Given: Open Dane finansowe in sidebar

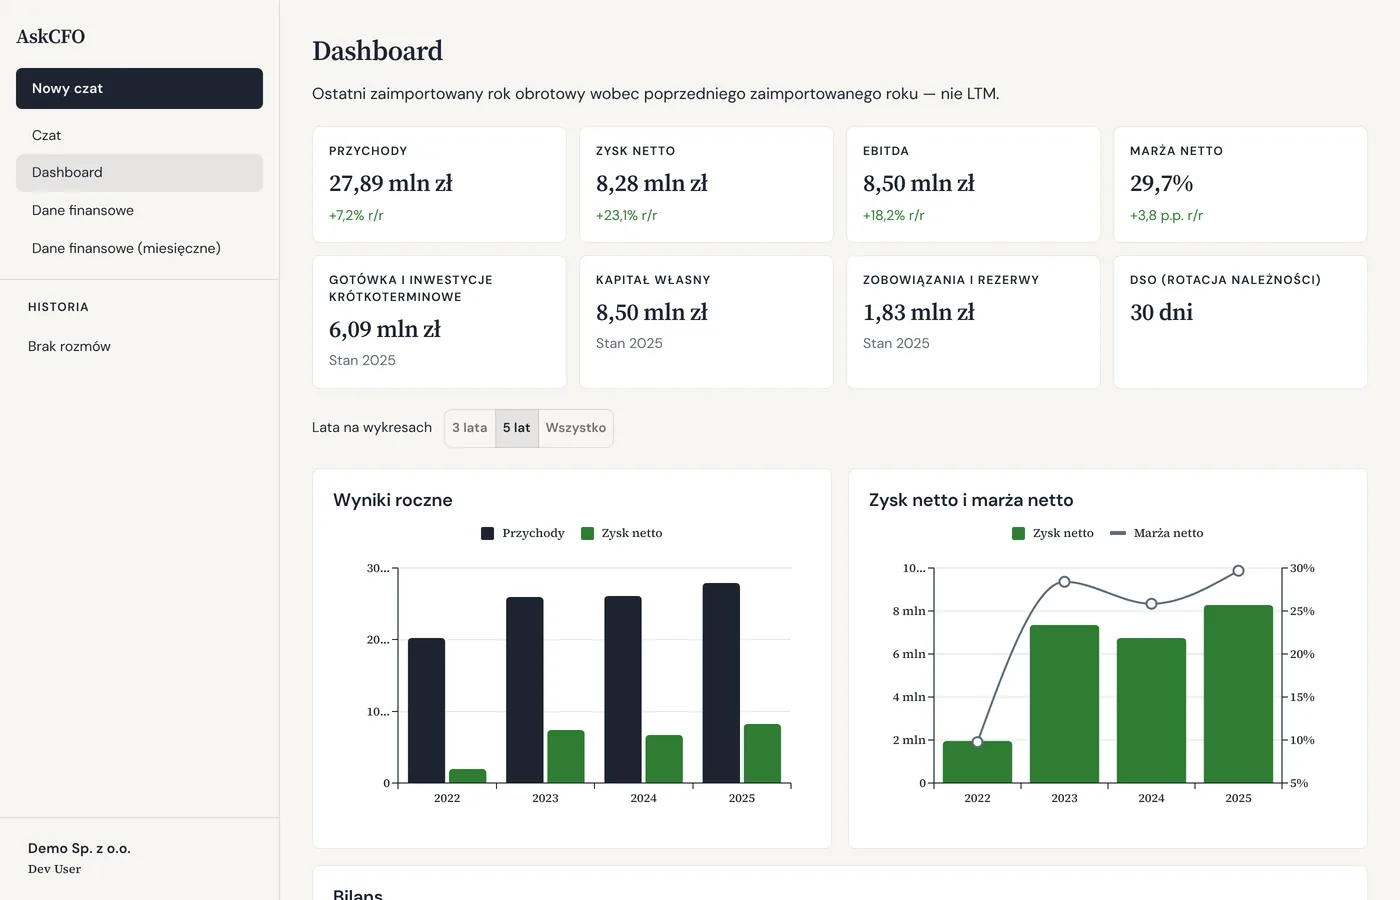Looking at the screenshot, I should coord(139,210).
